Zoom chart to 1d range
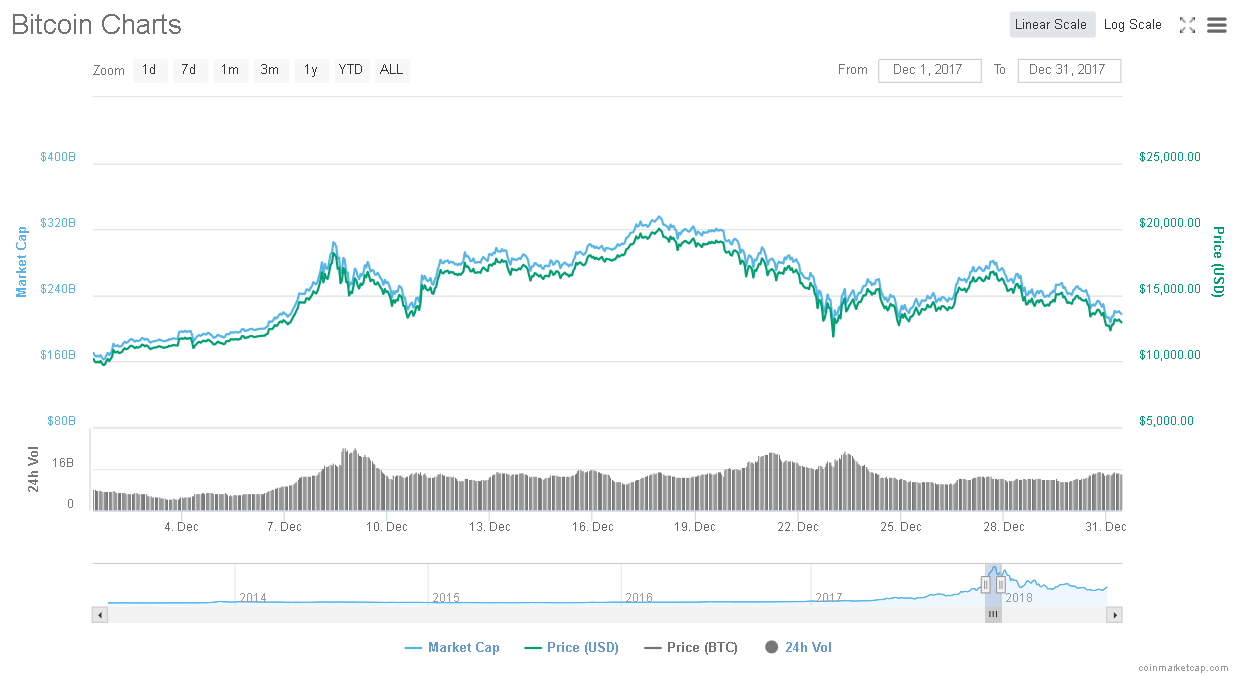The image size is (1240, 676). tap(150, 70)
